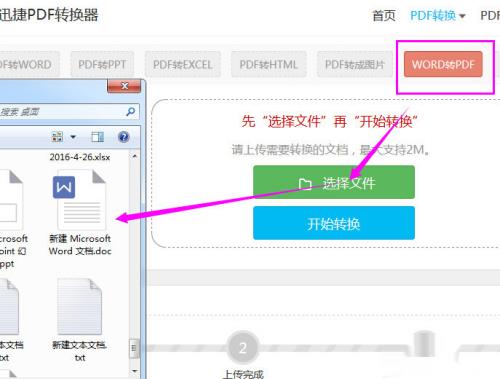Expand the PDF转换 dropdown menu
This screenshot has width=500, height=379.
[437, 15]
